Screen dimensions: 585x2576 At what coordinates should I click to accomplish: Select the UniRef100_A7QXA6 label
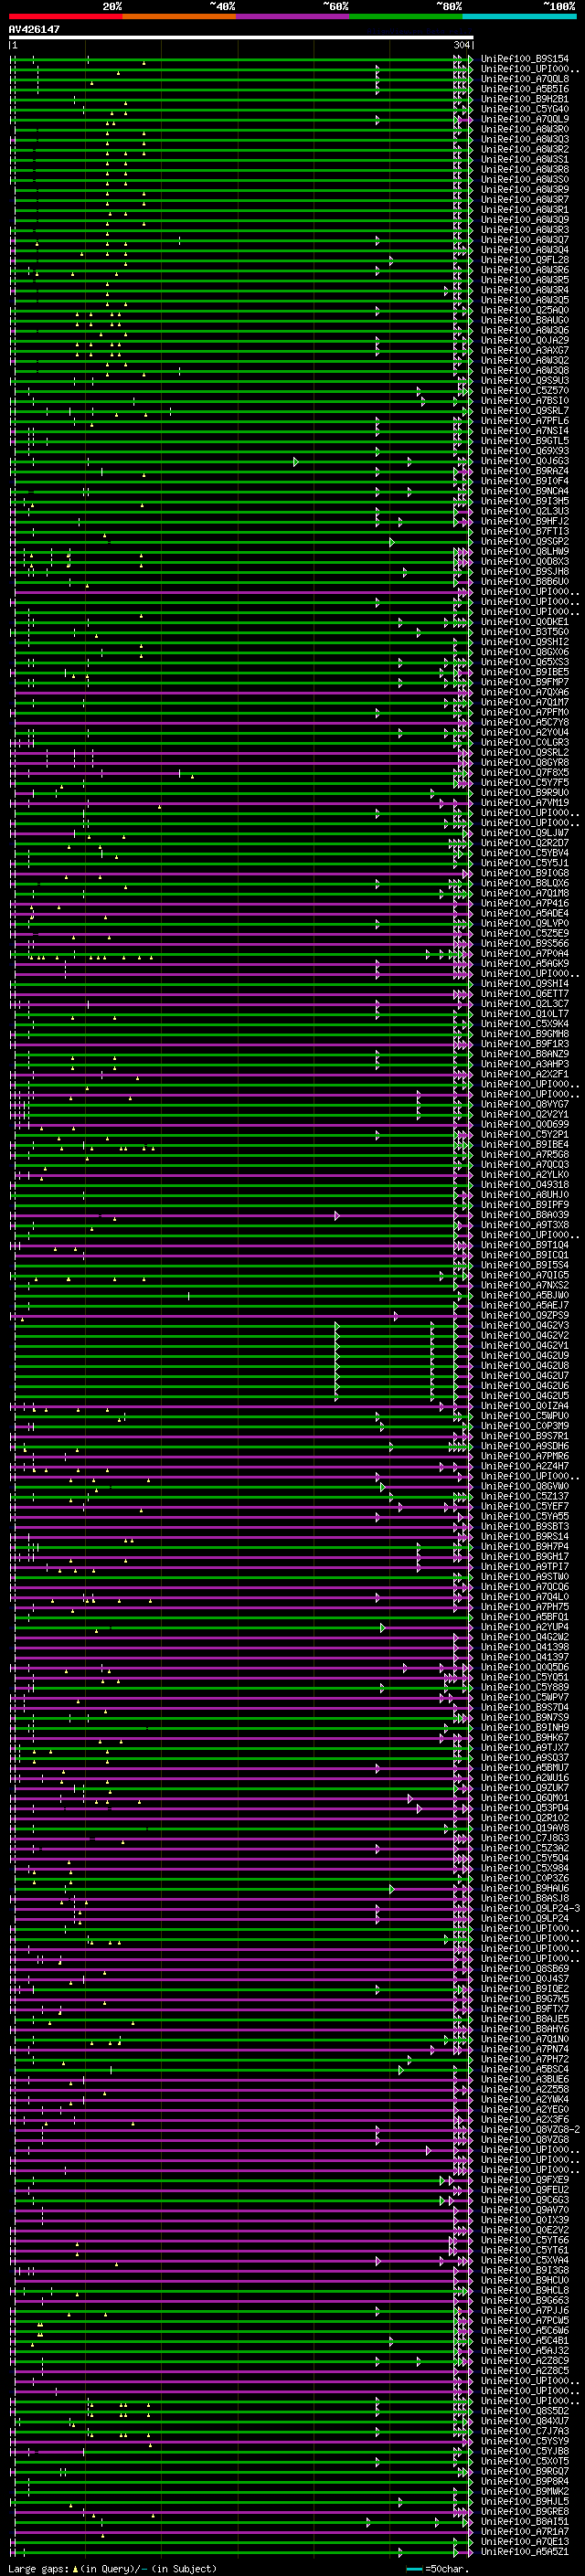click(525, 692)
